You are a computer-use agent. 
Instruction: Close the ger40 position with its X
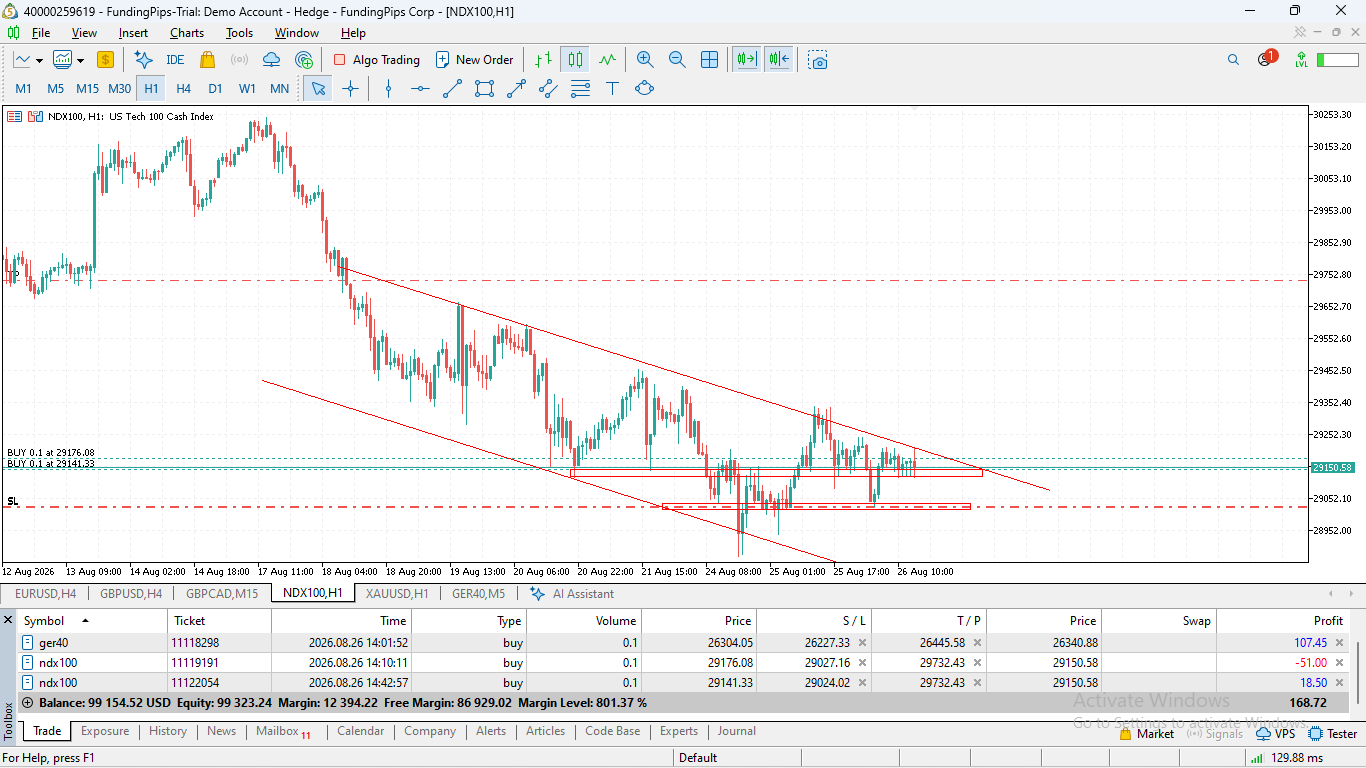point(1341,643)
